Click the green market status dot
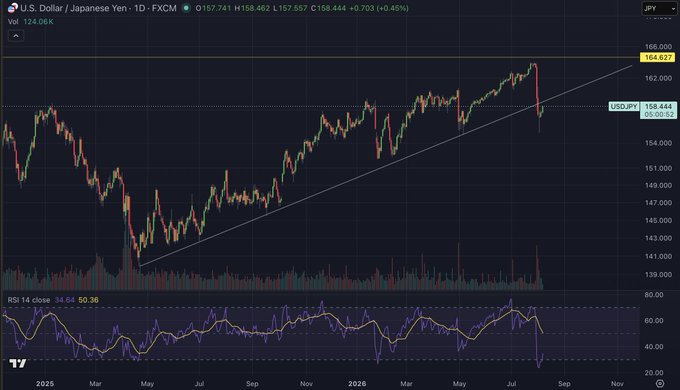The height and width of the screenshot is (390, 680). coord(186,8)
